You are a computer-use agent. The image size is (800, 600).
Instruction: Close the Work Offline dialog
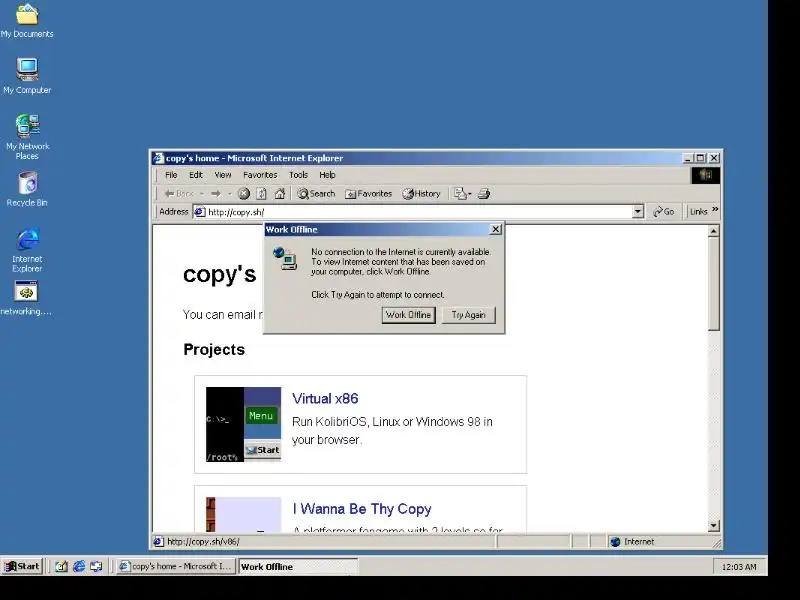point(495,230)
